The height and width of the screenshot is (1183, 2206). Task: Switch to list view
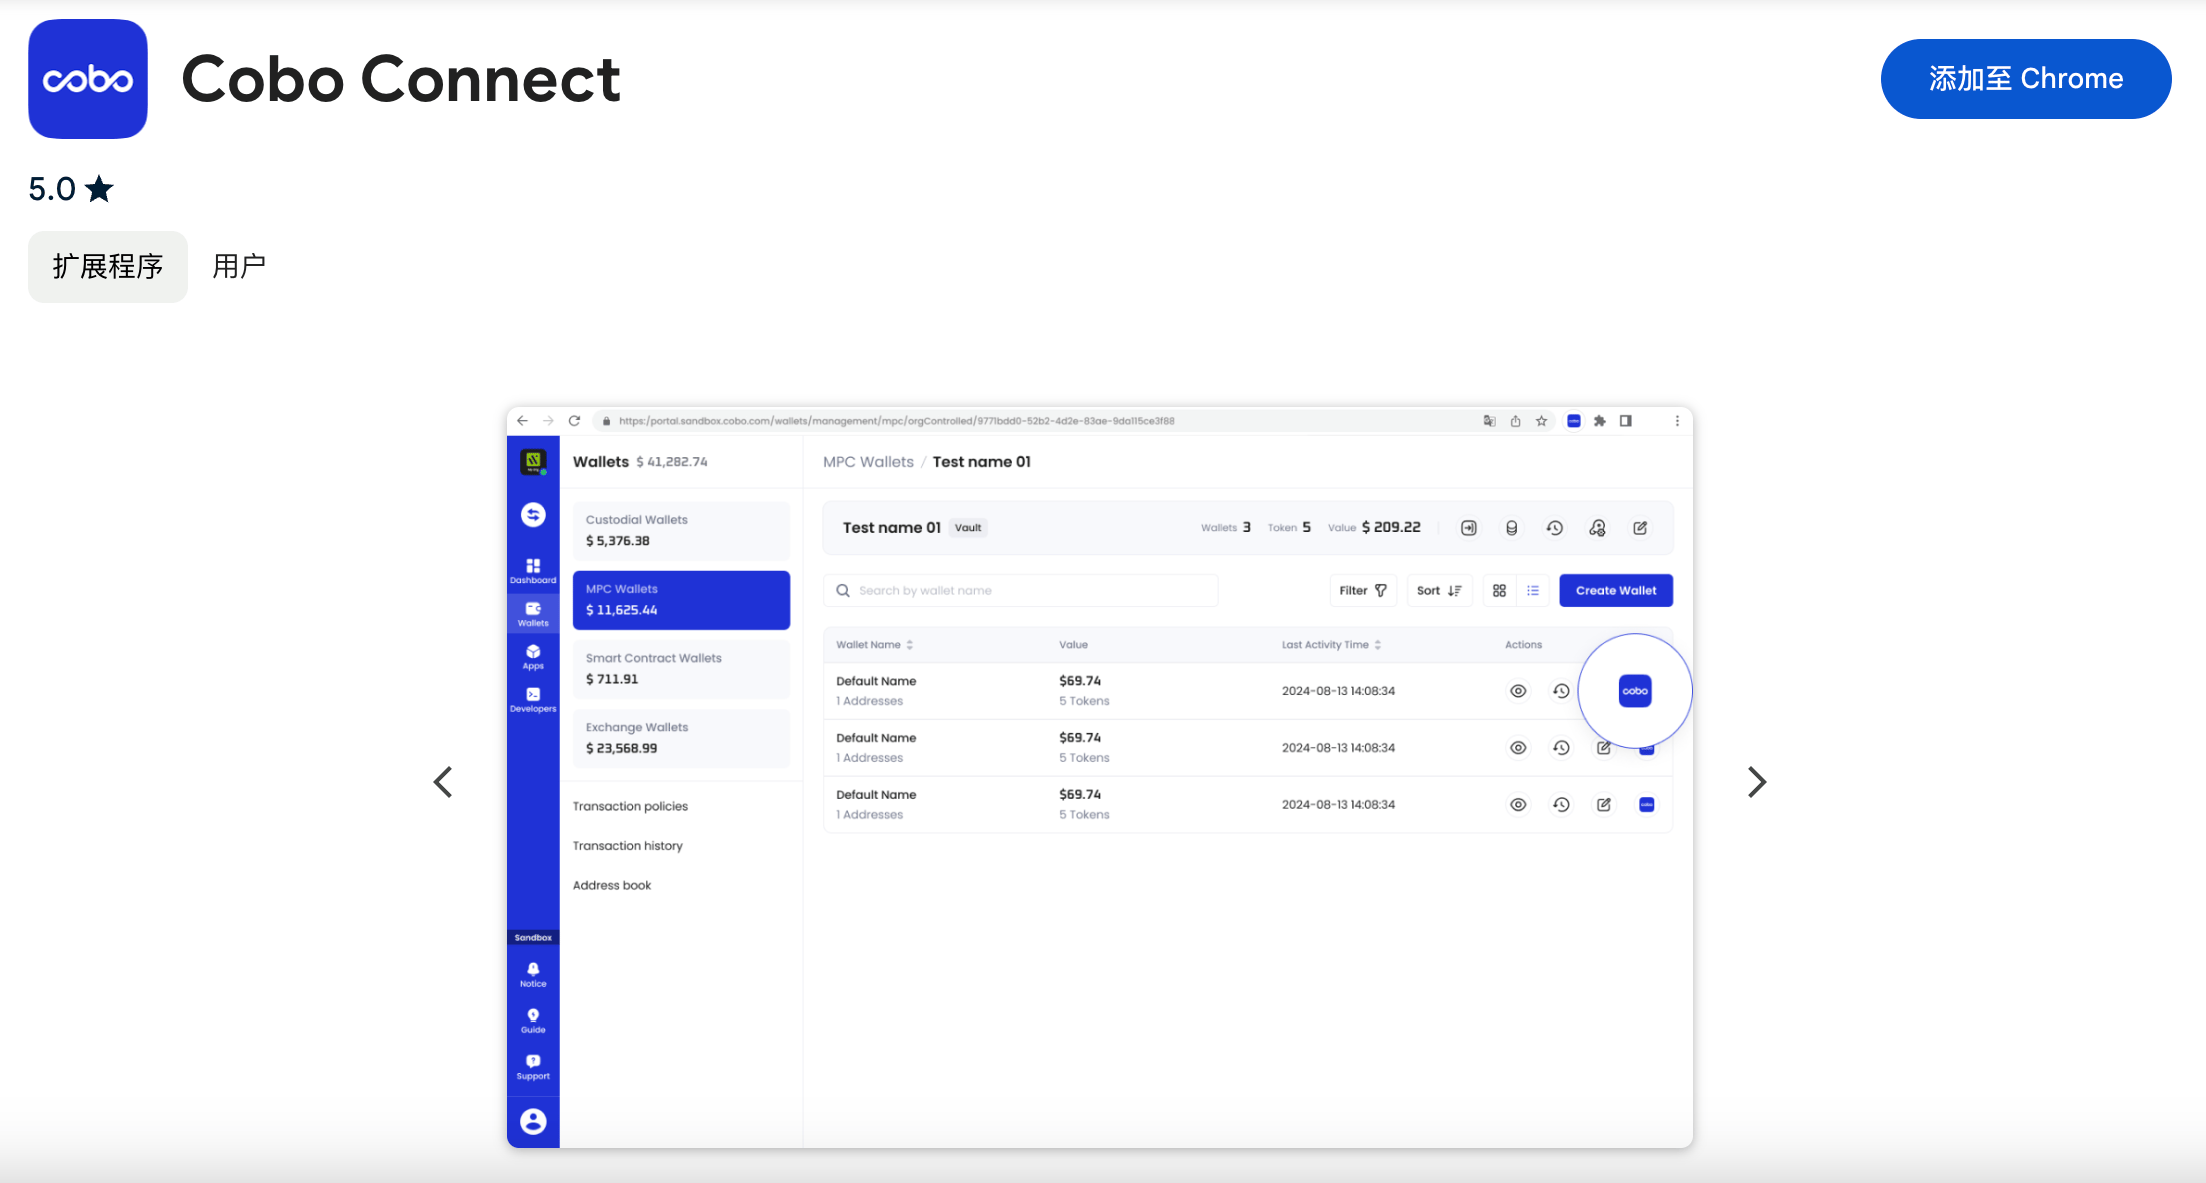point(1533,591)
